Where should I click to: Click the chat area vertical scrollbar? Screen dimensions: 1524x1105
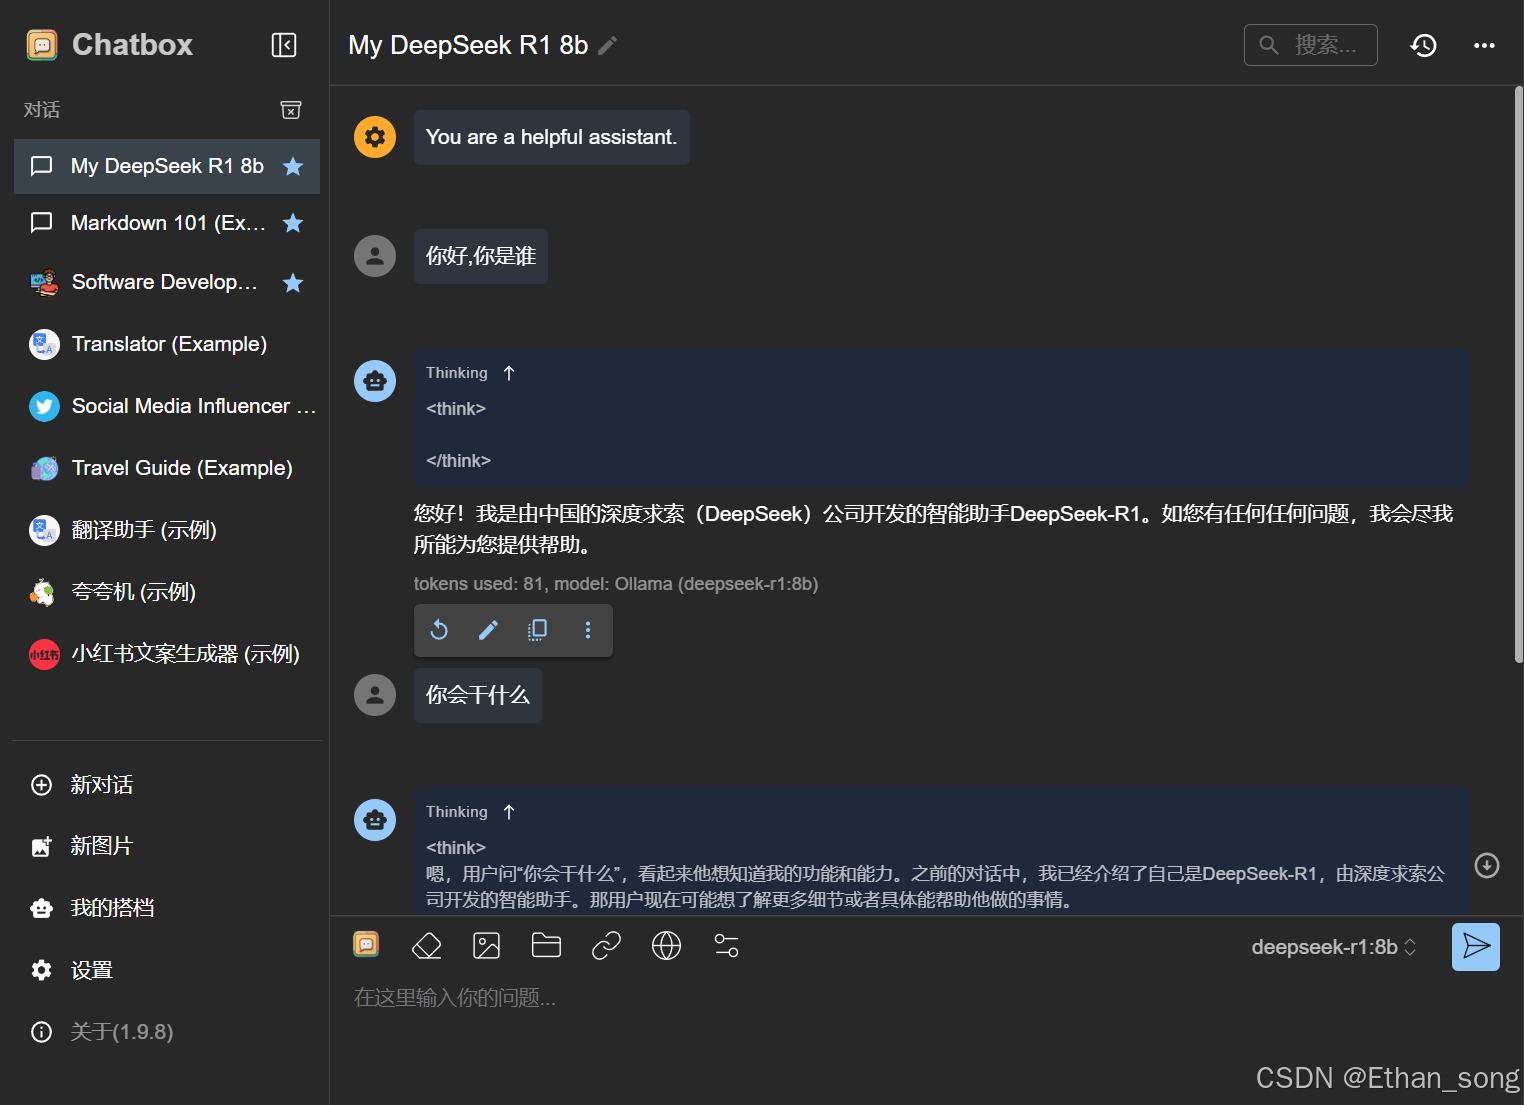[x=1518, y=375]
